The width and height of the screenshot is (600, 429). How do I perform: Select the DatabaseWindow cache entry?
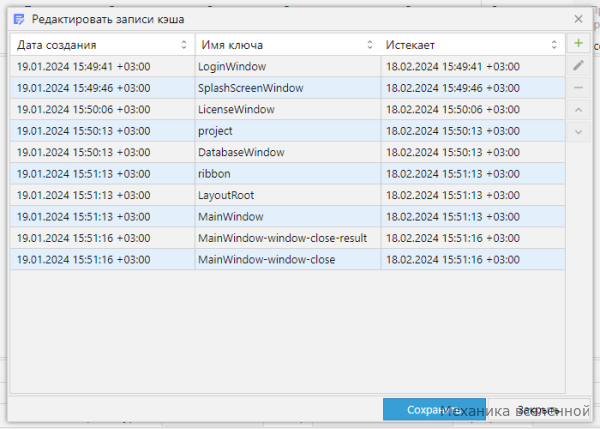287,152
